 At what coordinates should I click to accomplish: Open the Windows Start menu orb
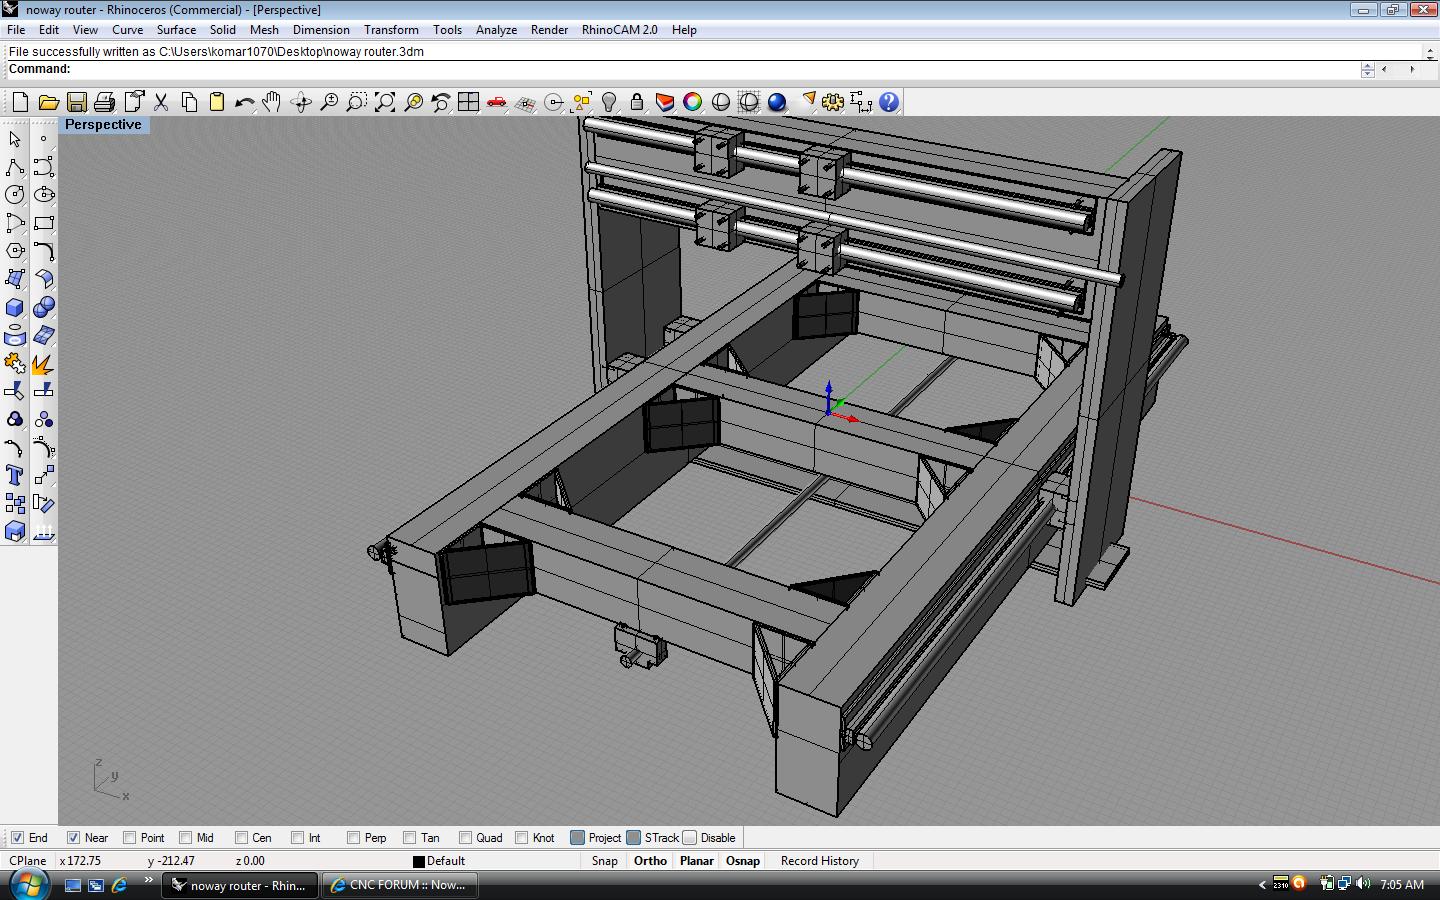pos(28,884)
